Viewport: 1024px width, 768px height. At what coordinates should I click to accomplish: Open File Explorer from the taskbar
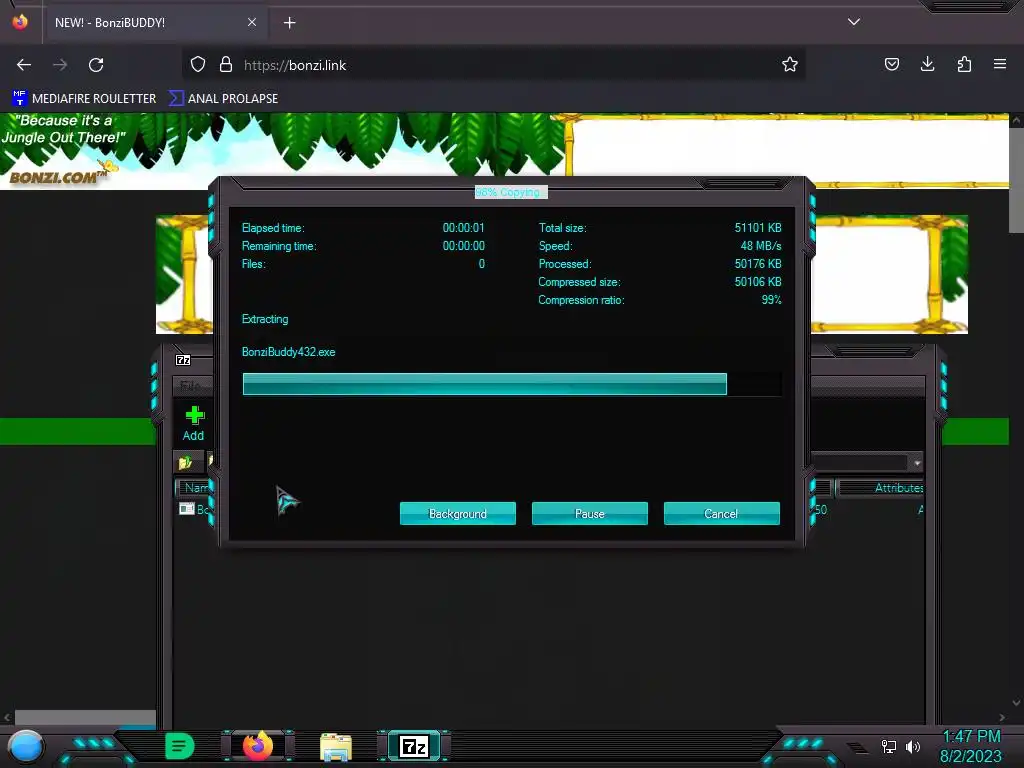336,747
